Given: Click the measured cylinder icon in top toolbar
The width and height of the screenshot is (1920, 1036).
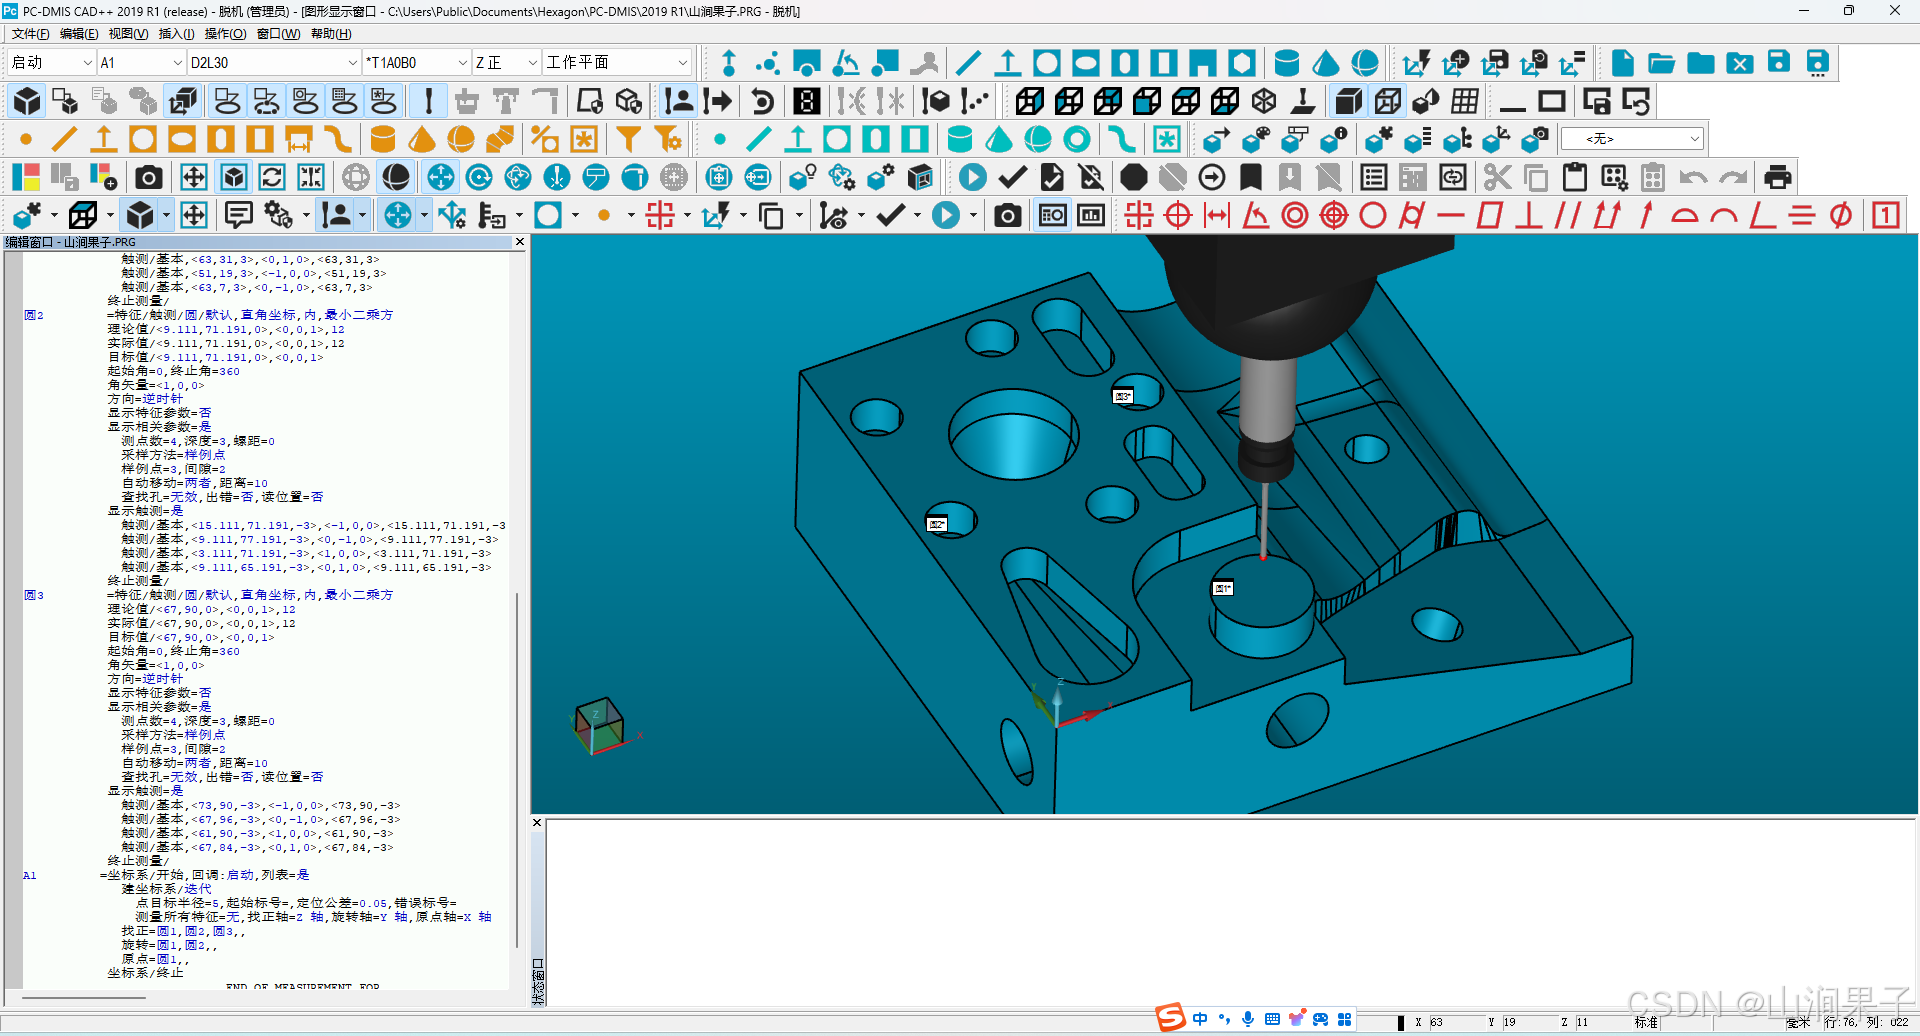Looking at the screenshot, I should [1286, 63].
